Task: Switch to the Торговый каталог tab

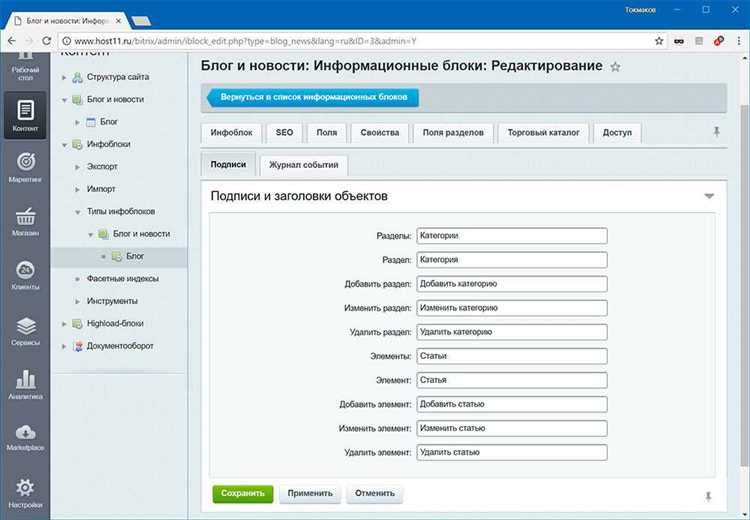Action: pyautogui.click(x=543, y=133)
